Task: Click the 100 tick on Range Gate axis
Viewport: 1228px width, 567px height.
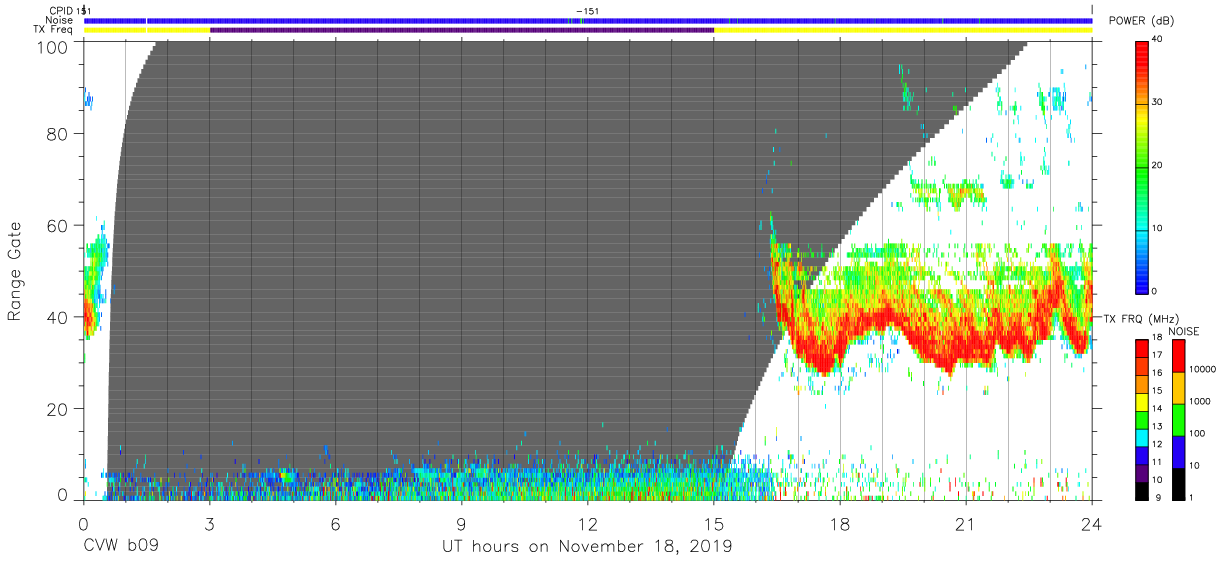Action: 54,46
